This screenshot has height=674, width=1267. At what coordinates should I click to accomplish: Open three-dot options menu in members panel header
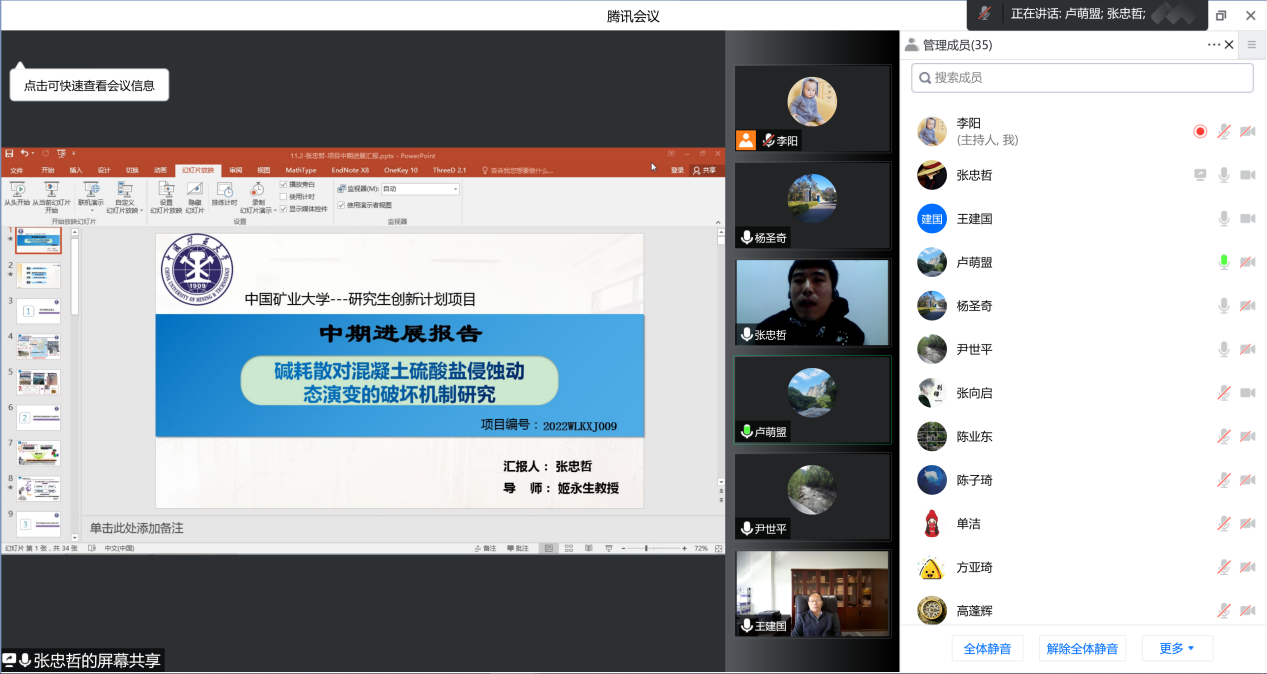tap(1214, 45)
